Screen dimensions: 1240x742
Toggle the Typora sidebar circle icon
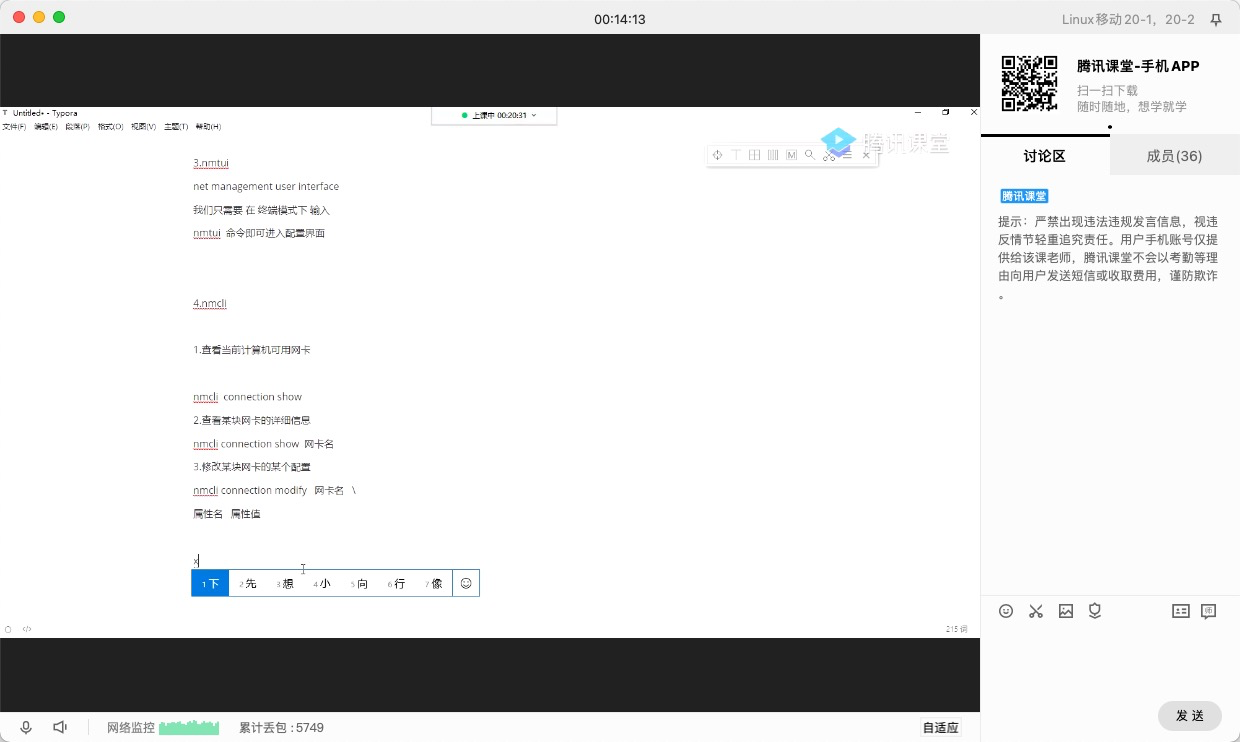coord(8,629)
